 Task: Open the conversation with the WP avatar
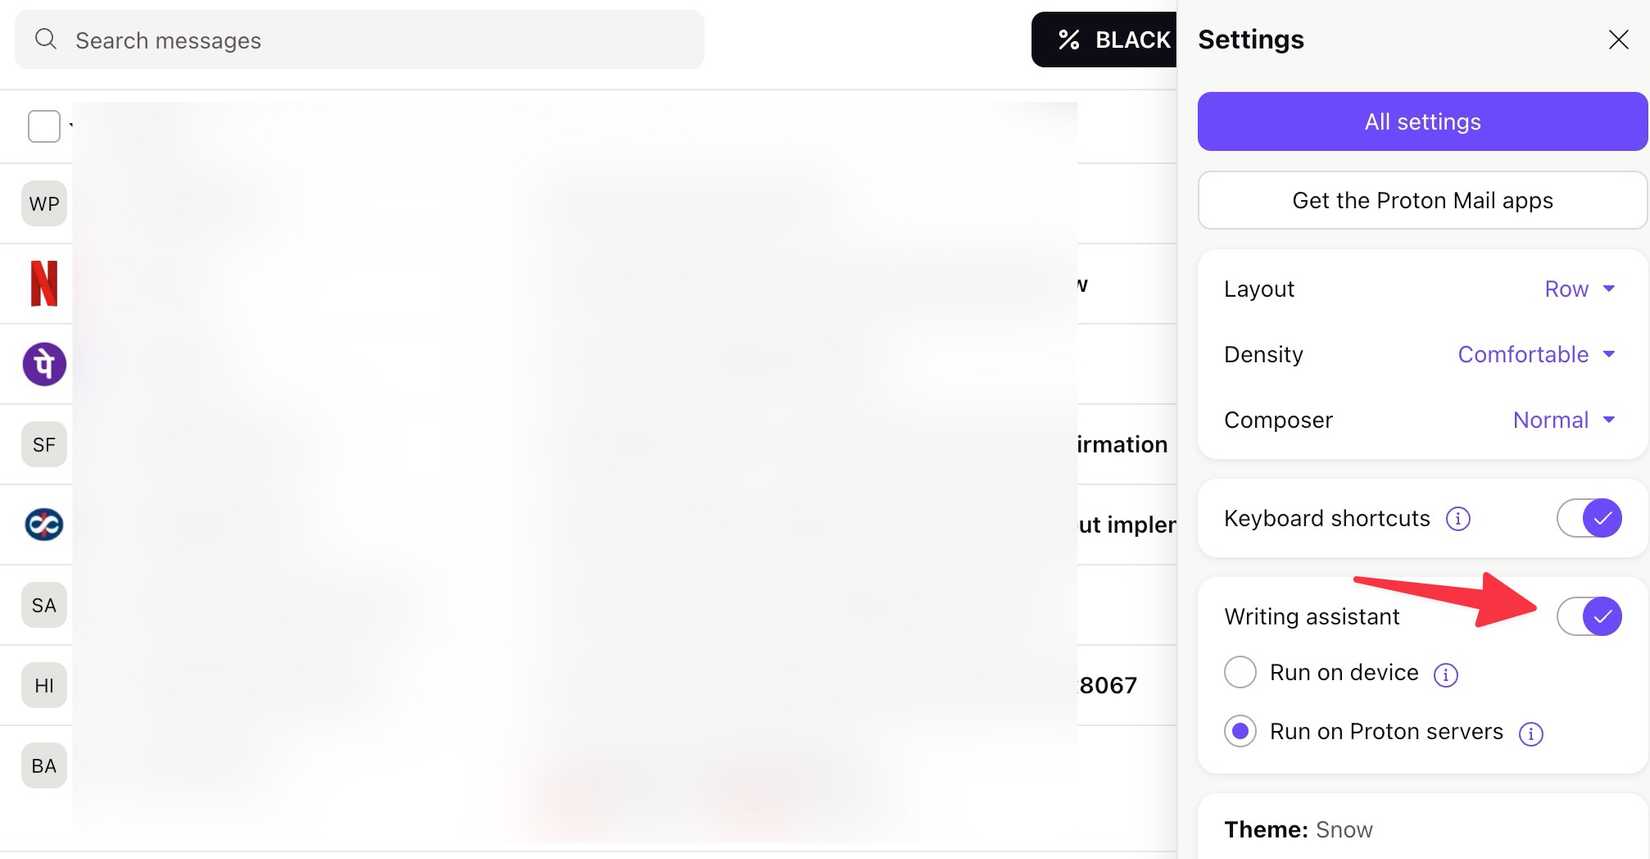43,203
